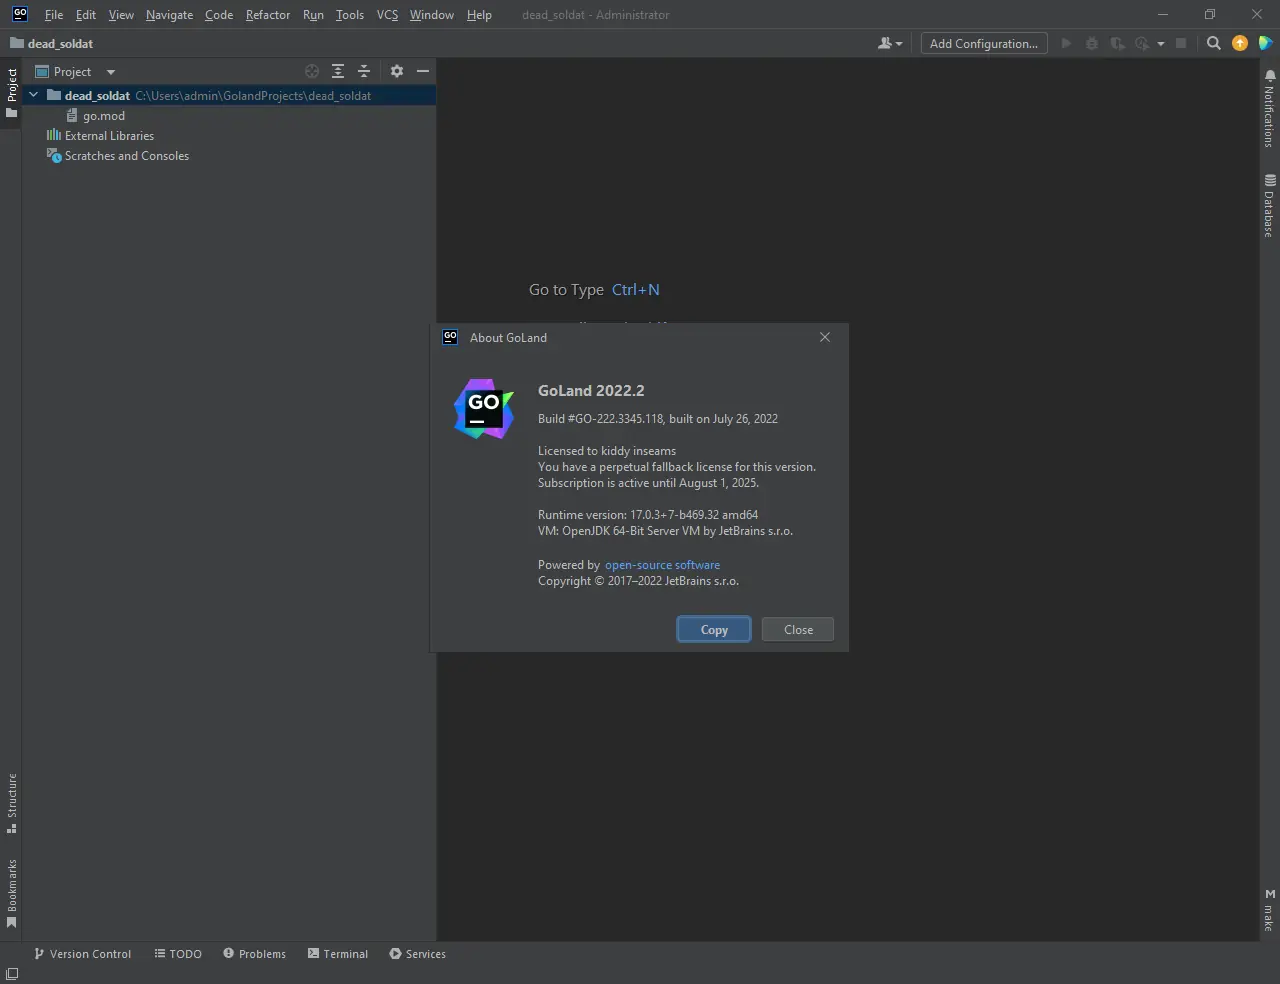Open the Edit menu
The height and width of the screenshot is (984, 1280).
pyautogui.click(x=86, y=15)
